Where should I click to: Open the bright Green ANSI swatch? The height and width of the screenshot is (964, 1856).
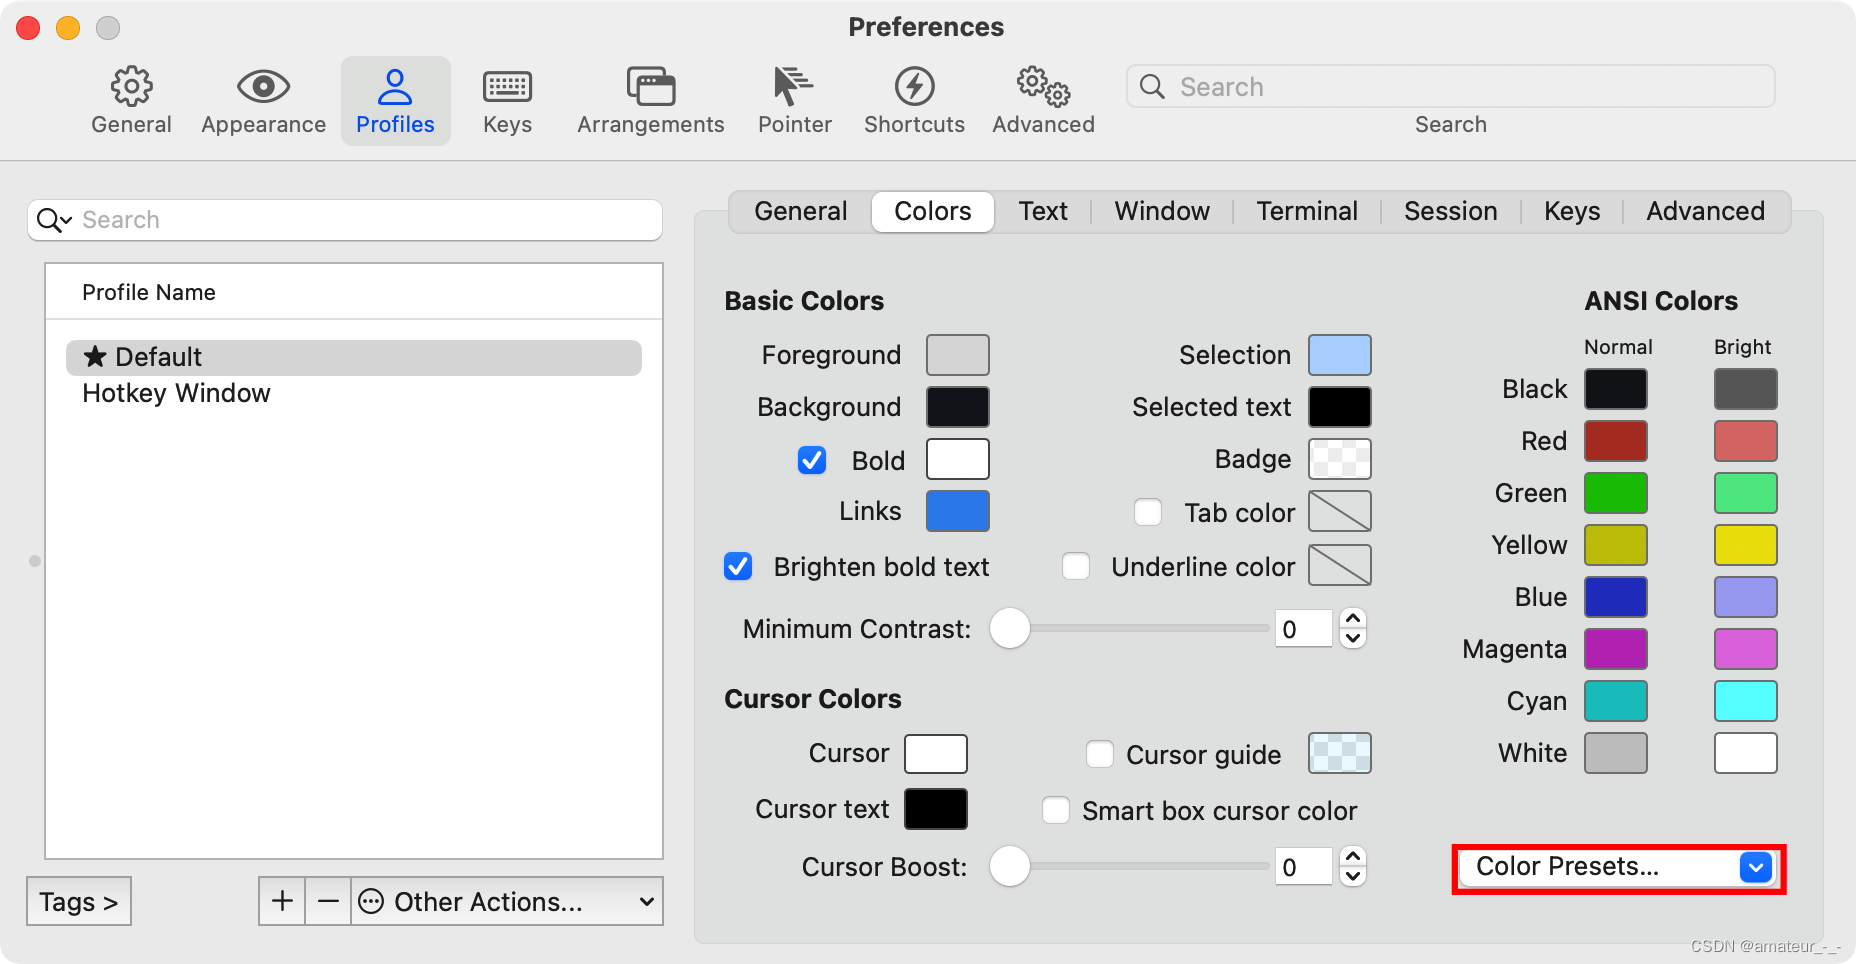click(1746, 493)
